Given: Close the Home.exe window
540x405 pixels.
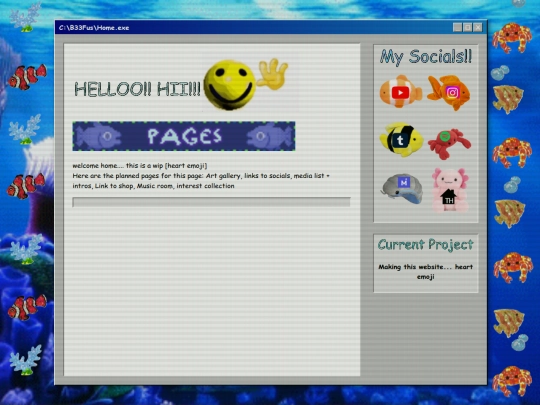Looking at the screenshot, I should pos(478,28).
